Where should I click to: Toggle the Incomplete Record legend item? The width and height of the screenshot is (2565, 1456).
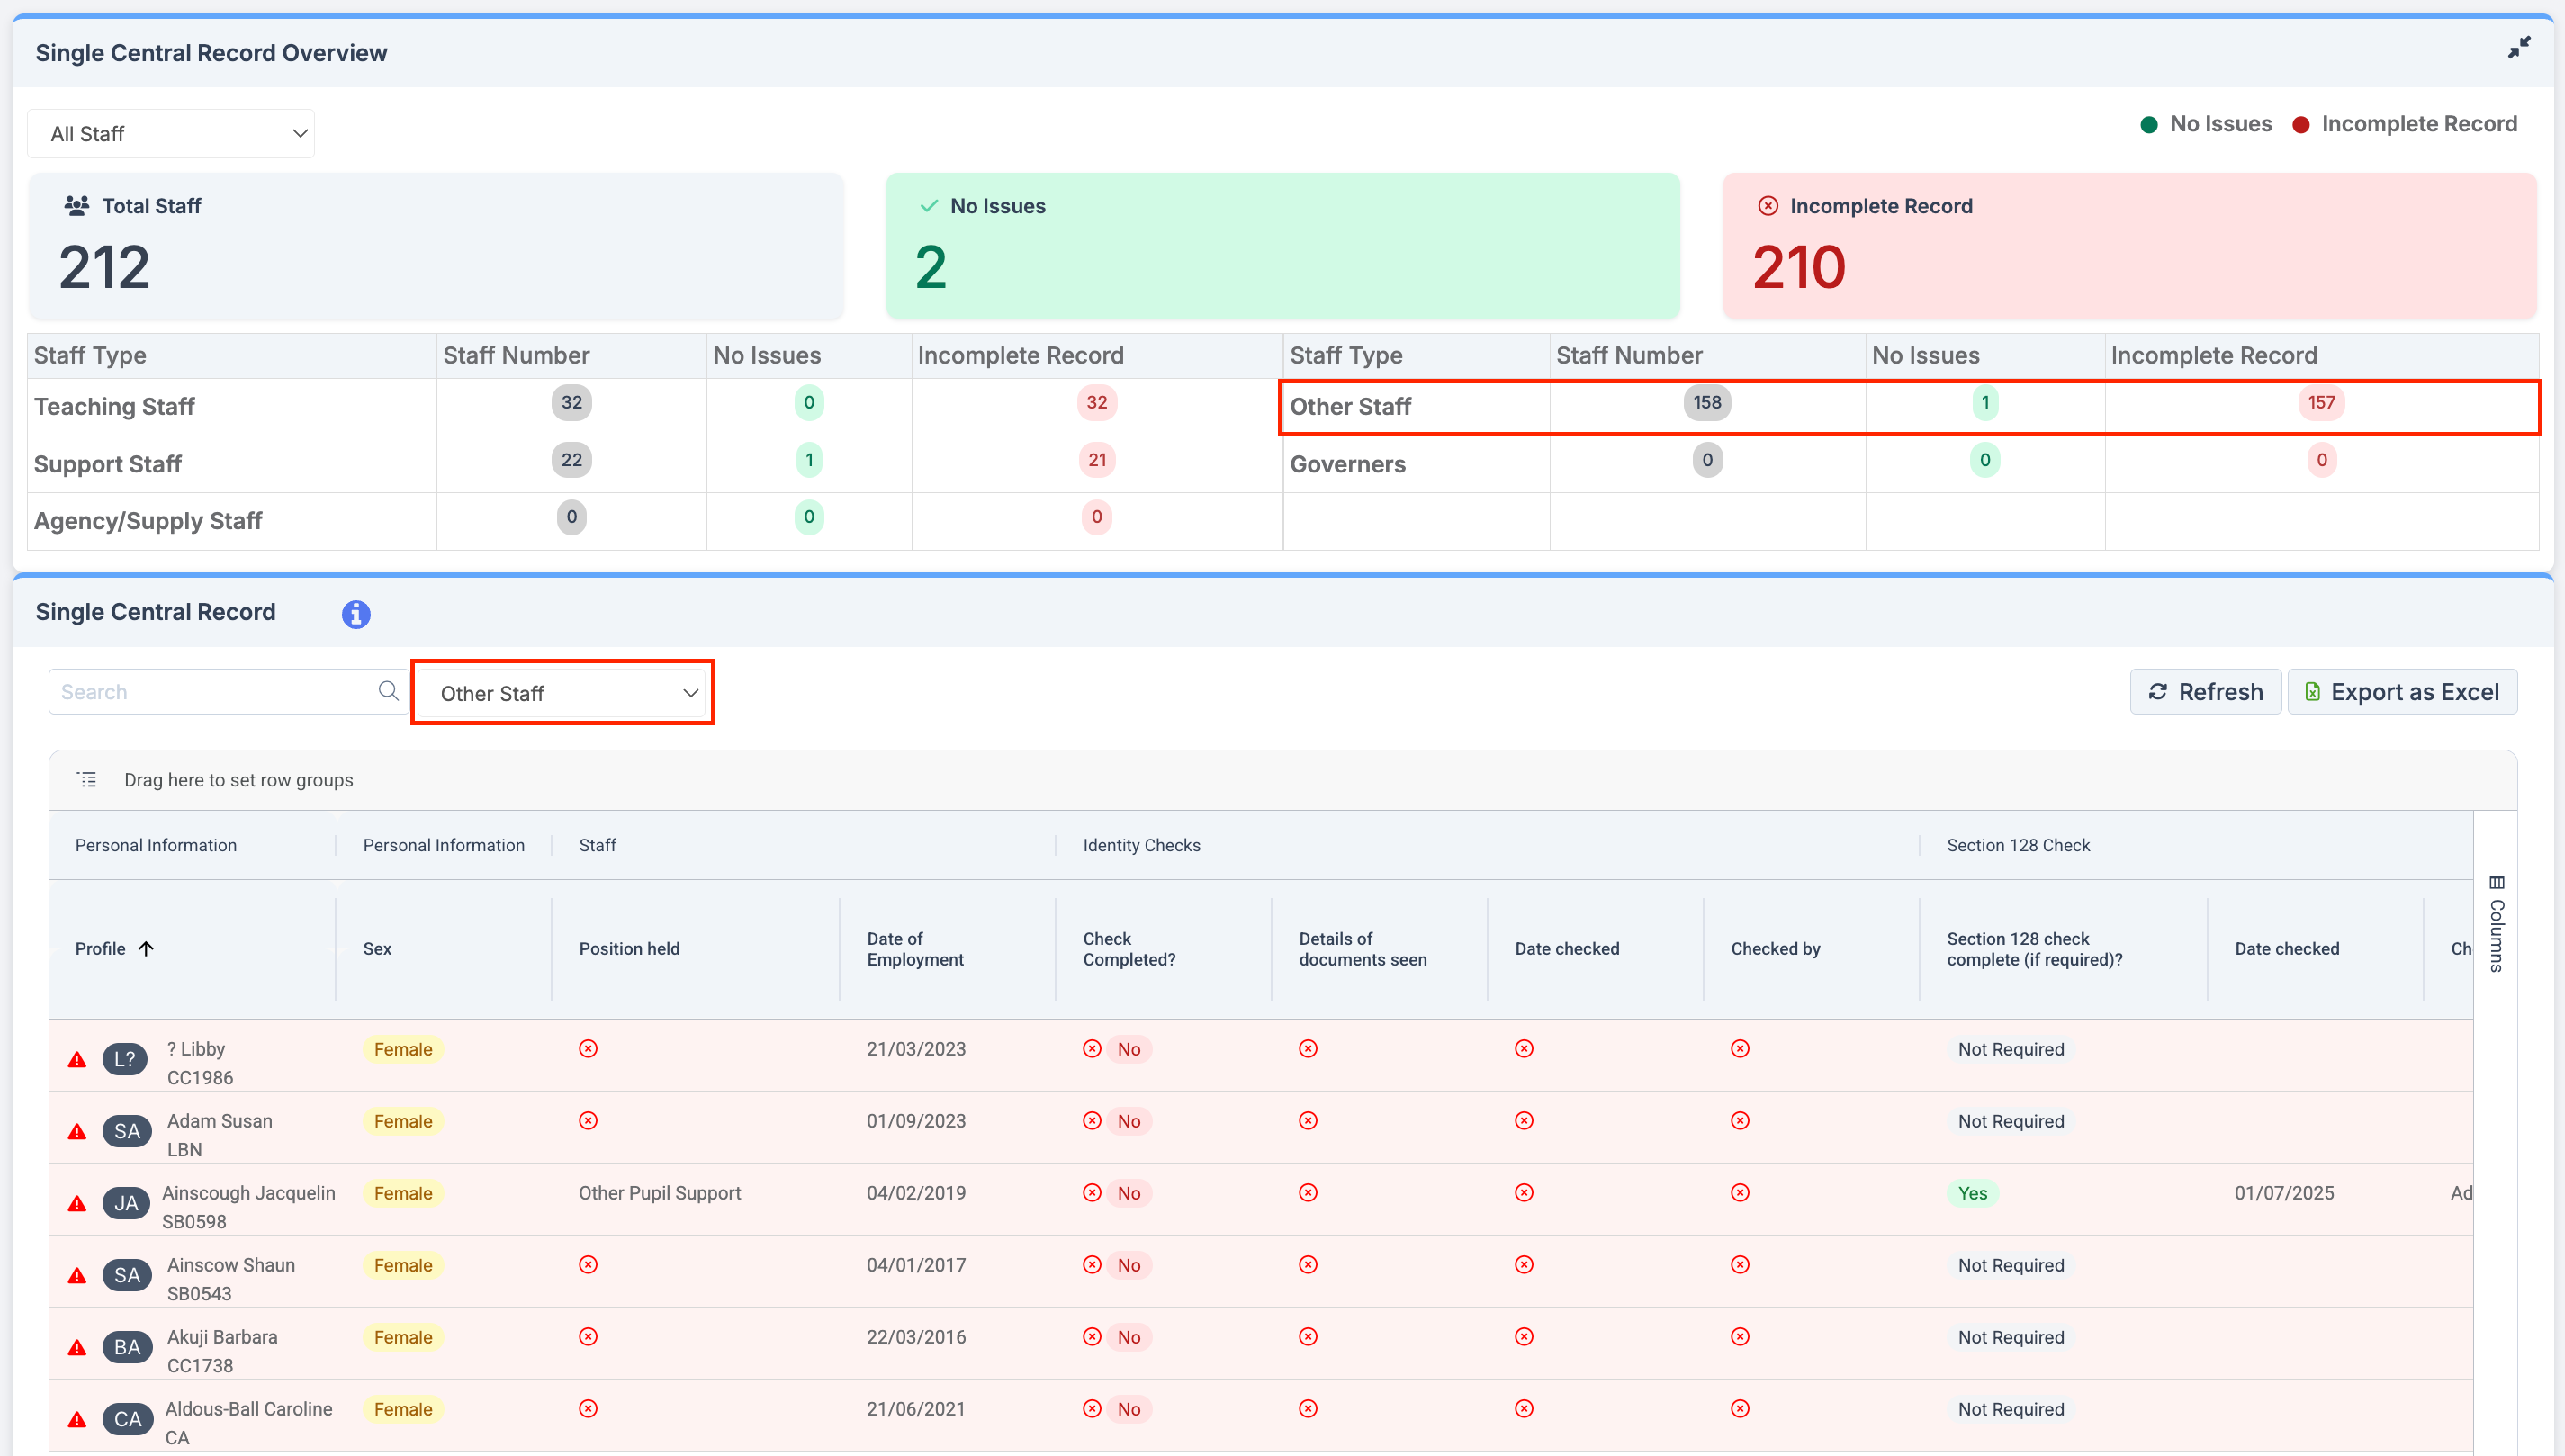2404,124
